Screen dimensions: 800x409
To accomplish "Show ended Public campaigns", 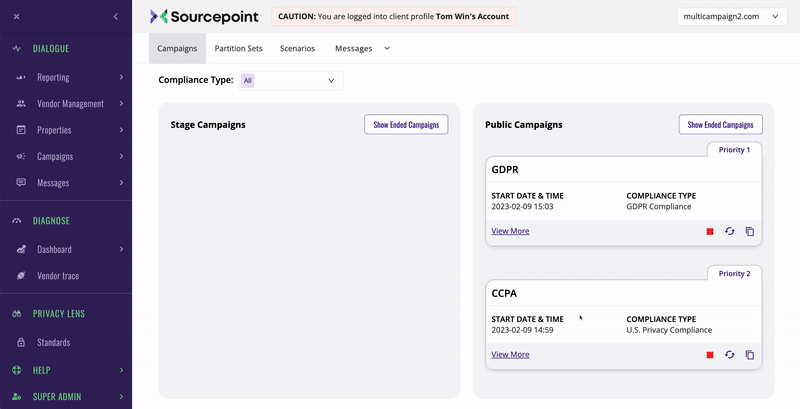I will coord(720,124).
